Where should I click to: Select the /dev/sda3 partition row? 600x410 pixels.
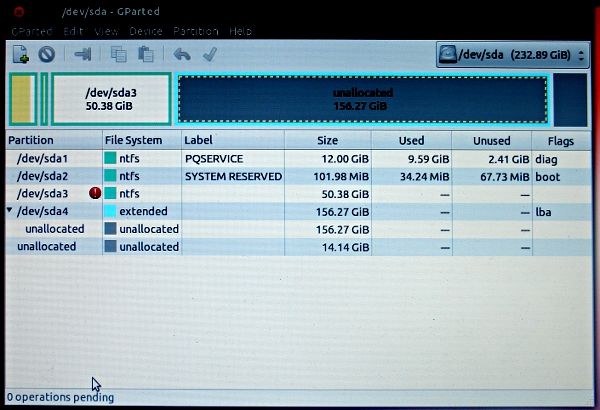298,194
